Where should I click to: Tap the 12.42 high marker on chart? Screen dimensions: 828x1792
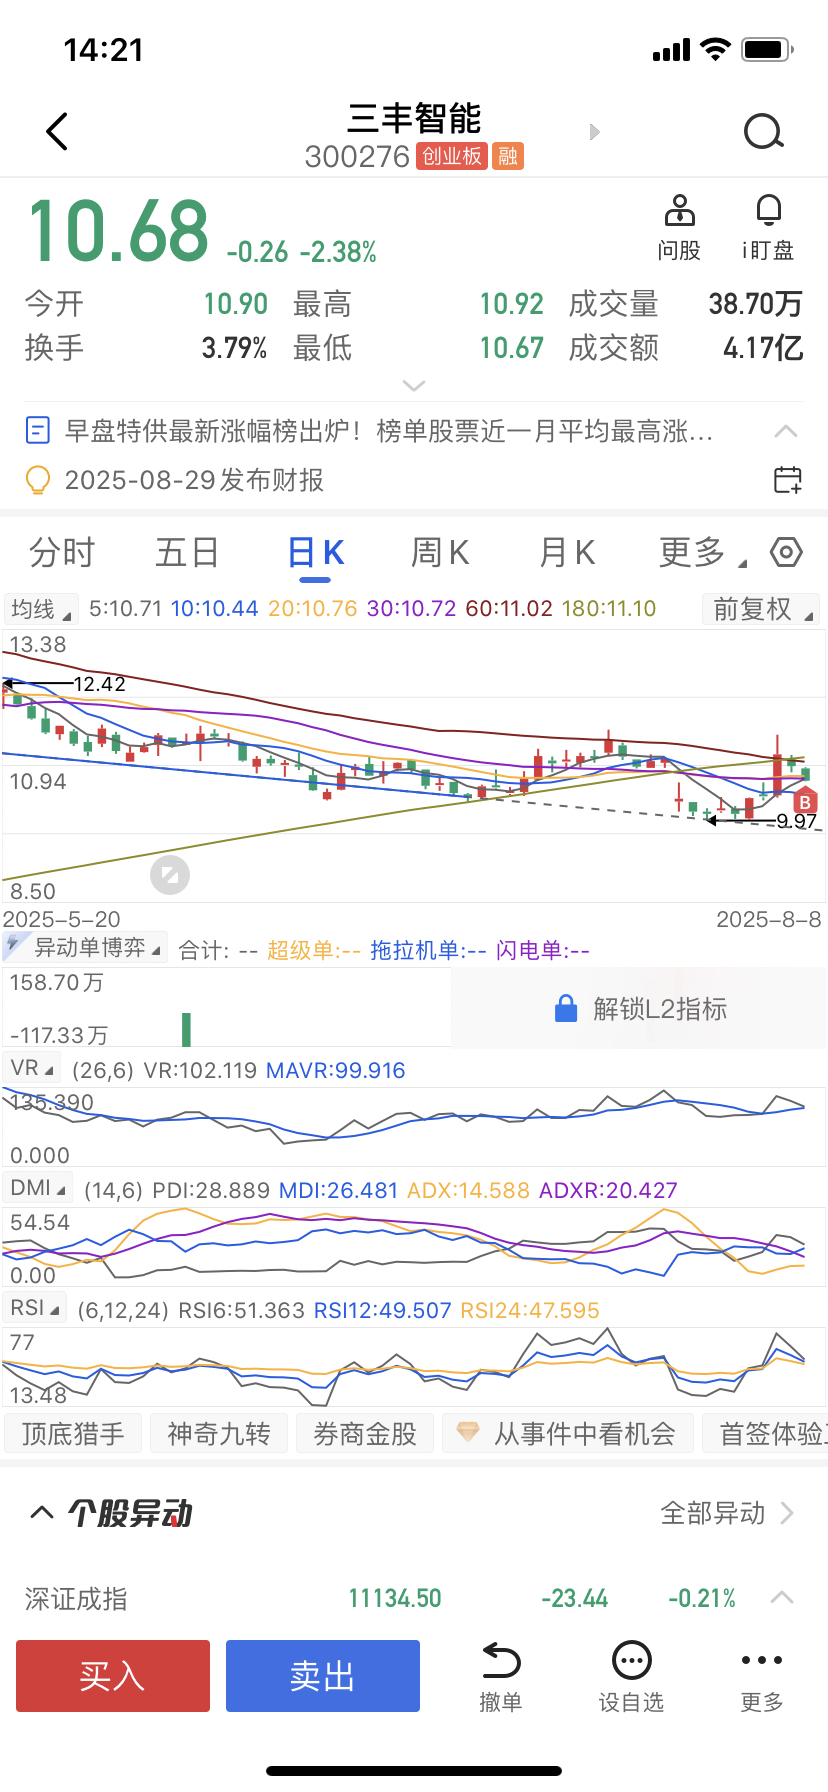click(99, 684)
